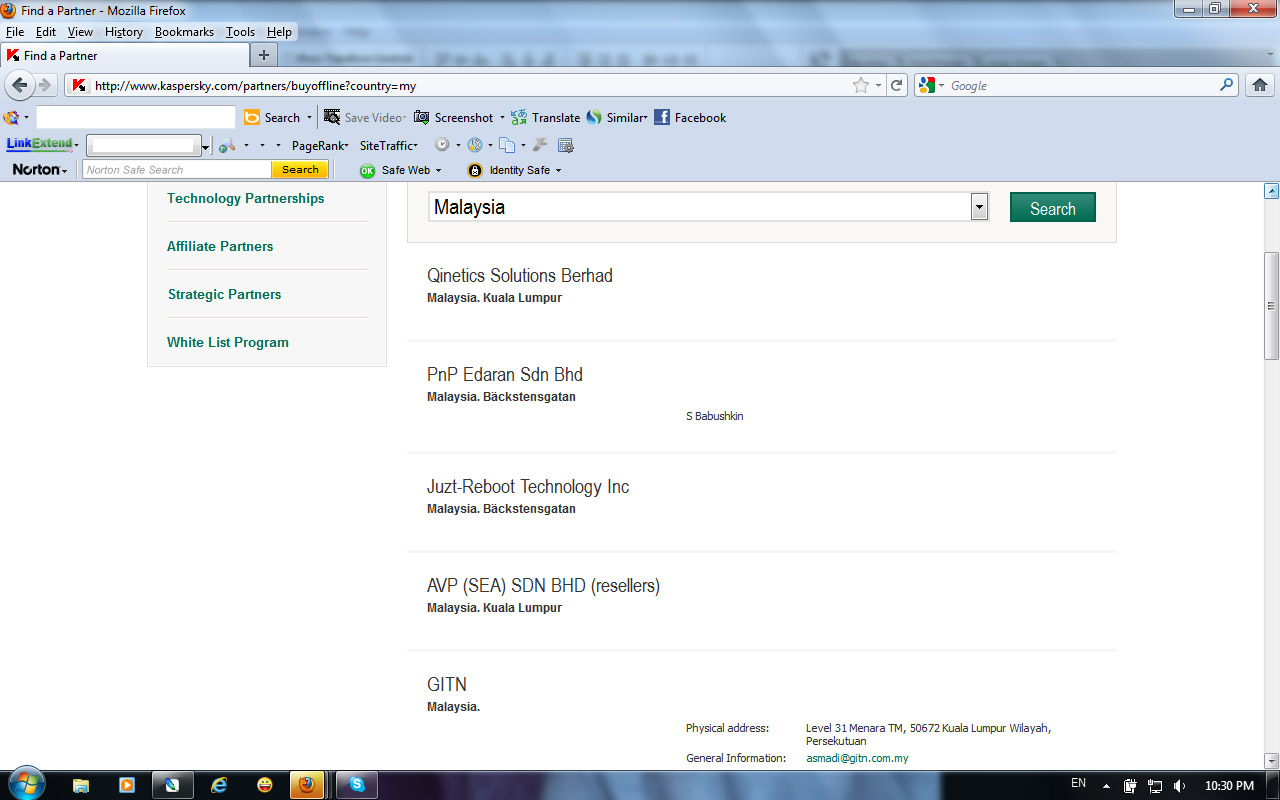The height and width of the screenshot is (800, 1280).
Task: Open the Norton dropdown menu
Action: click(40, 170)
